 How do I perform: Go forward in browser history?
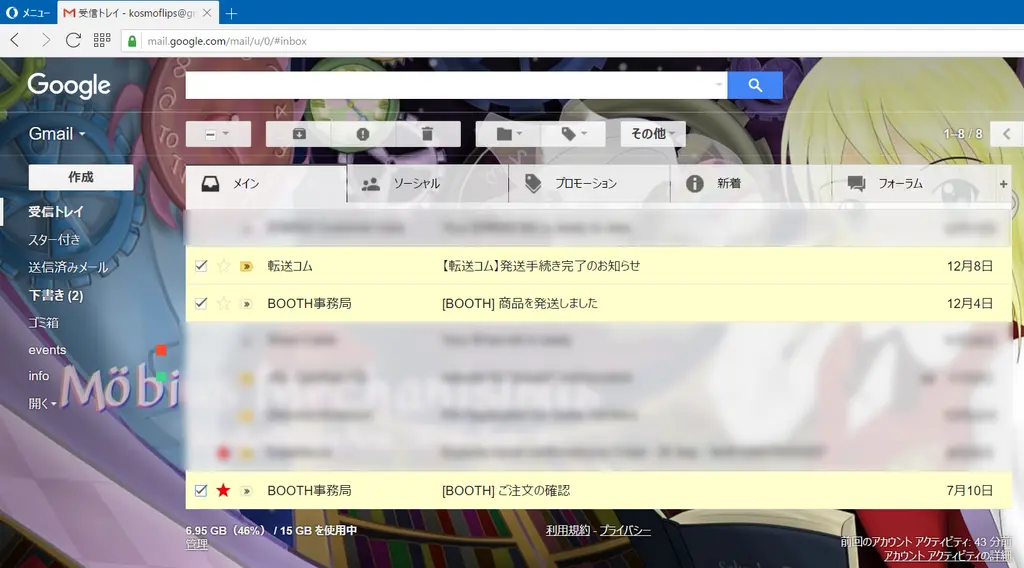tap(45, 40)
